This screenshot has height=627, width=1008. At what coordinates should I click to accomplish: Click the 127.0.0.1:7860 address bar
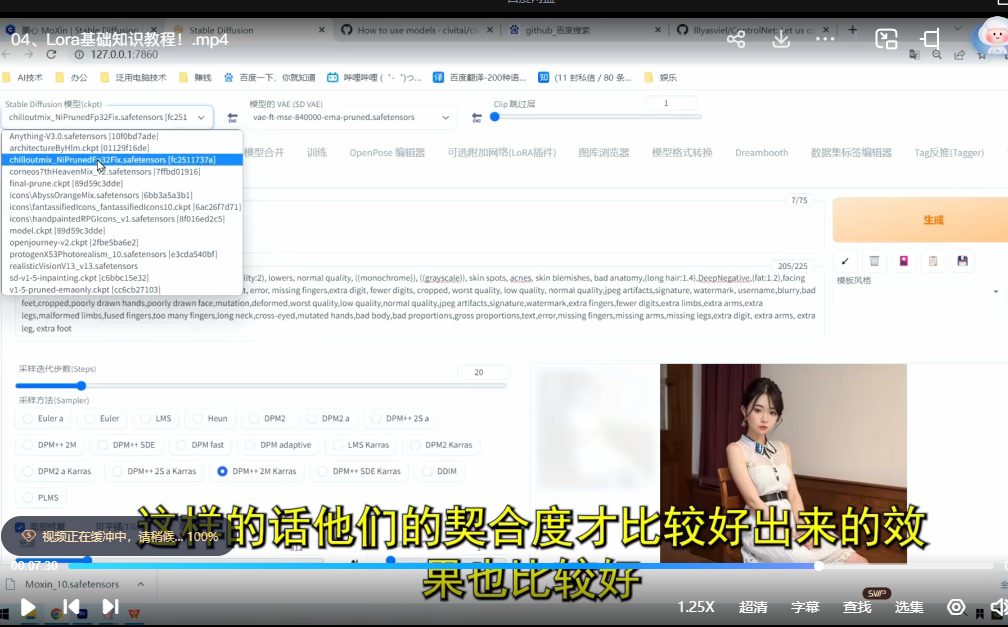point(123,55)
